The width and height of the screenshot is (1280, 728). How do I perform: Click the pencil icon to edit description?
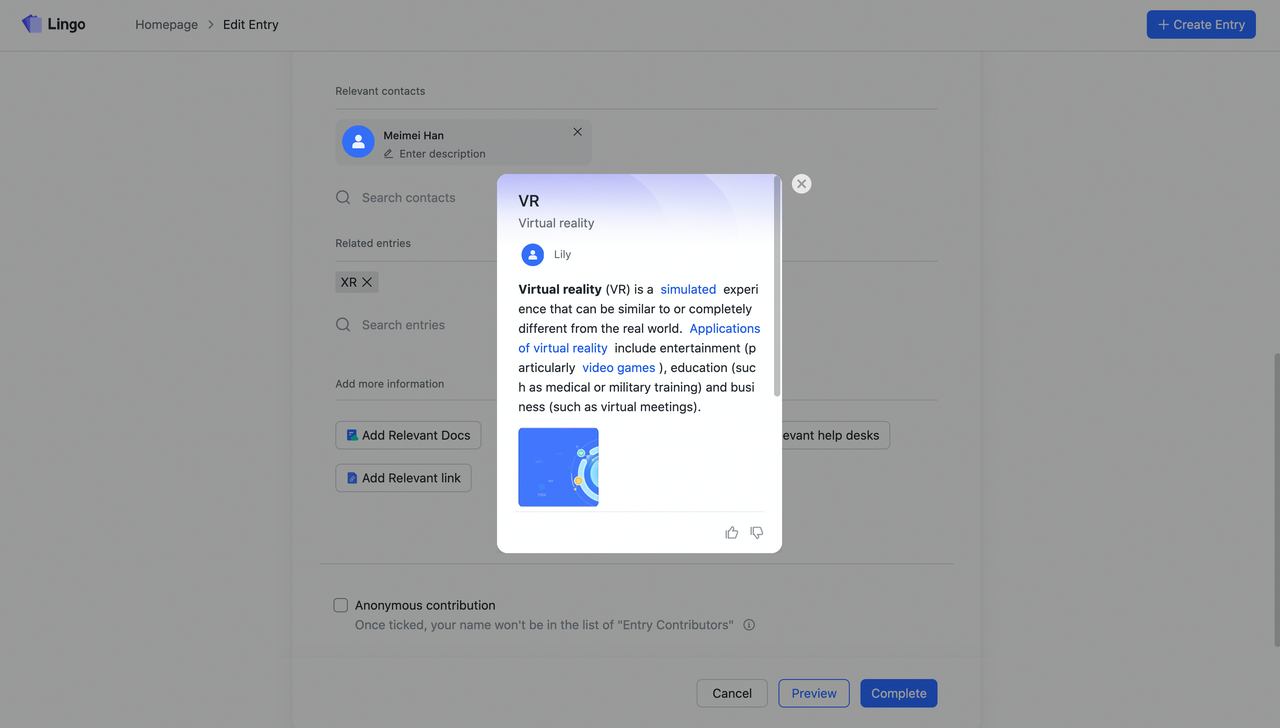(389, 154)
